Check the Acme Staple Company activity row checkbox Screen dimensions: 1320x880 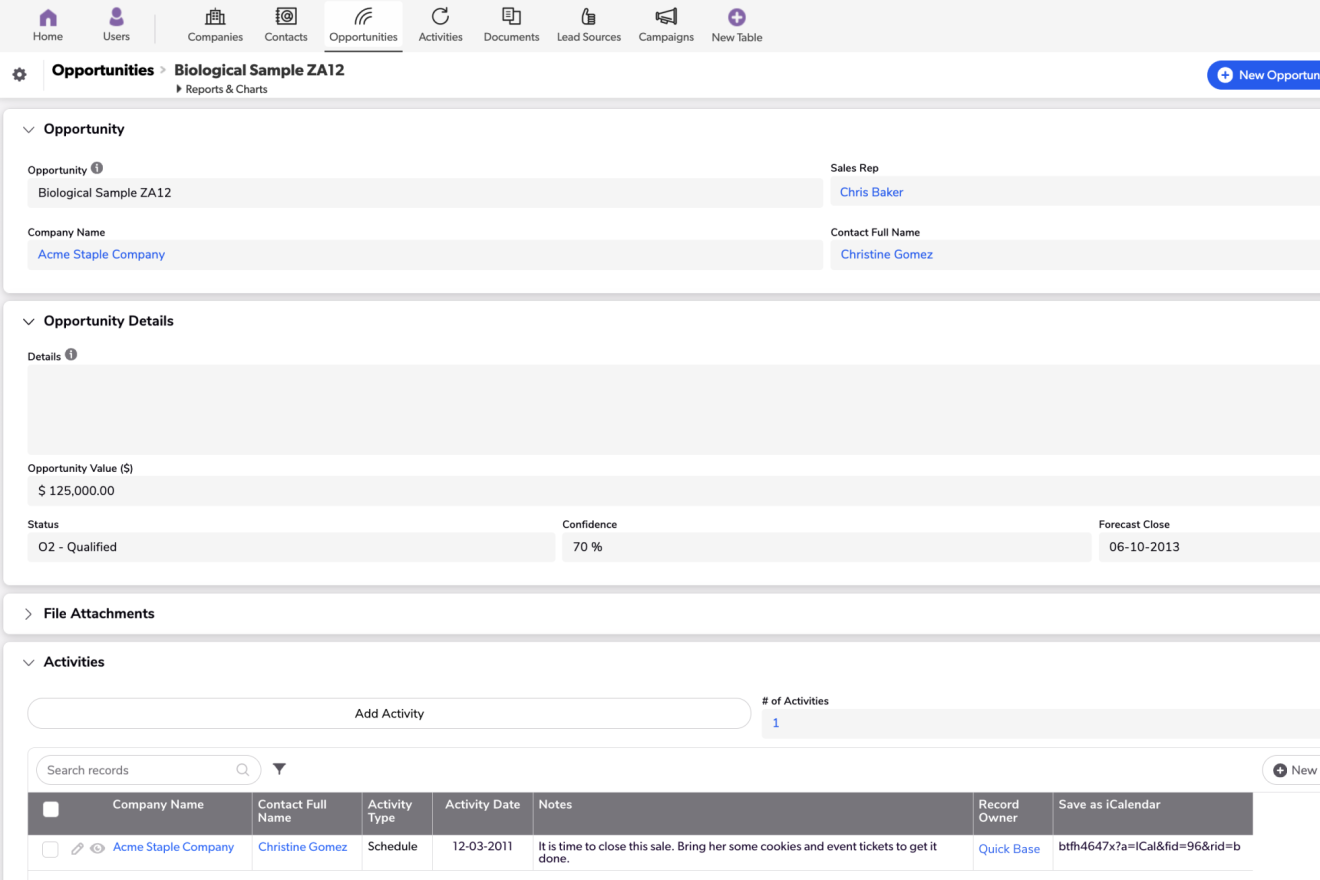(x=50, y=849)
